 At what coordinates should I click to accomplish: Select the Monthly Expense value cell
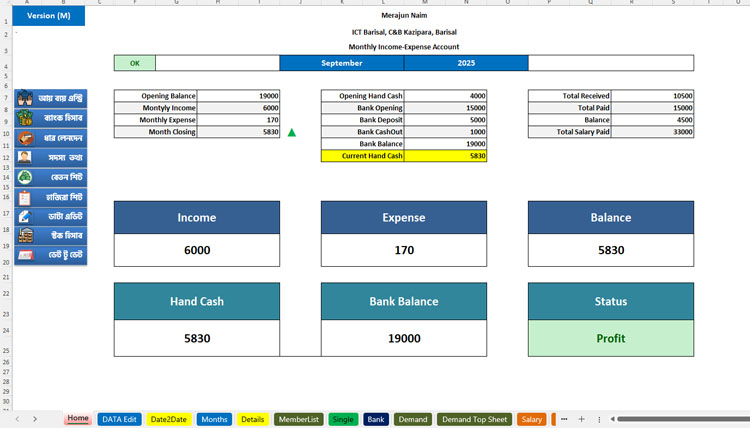point(238,120)
